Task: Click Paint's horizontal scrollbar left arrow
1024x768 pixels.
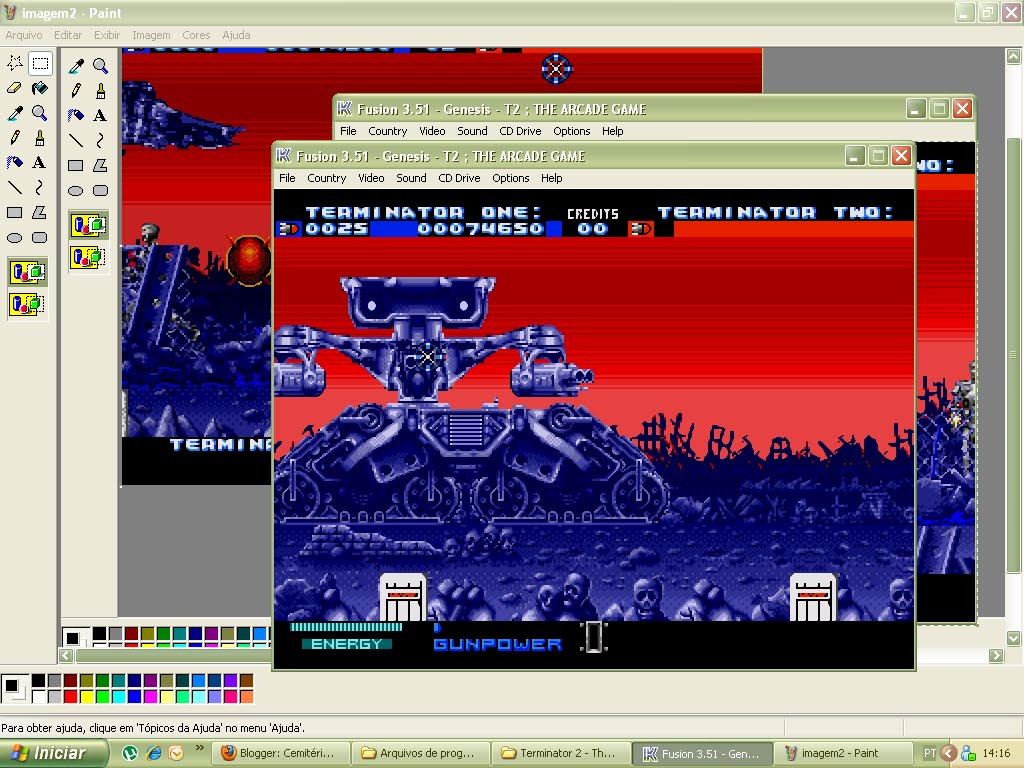Action: coord(66,655)
